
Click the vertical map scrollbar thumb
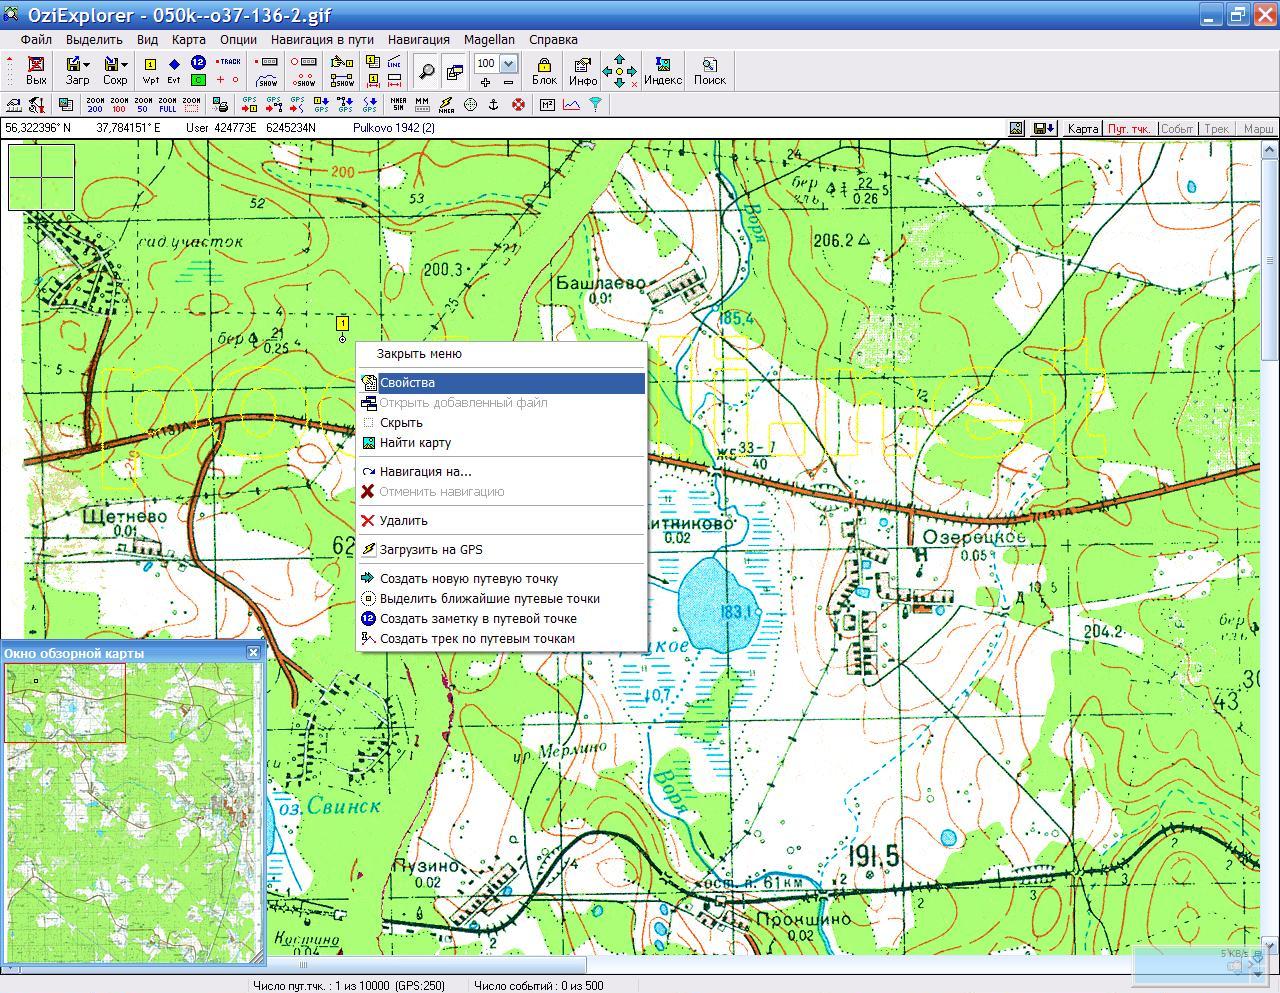[1270, 260]
